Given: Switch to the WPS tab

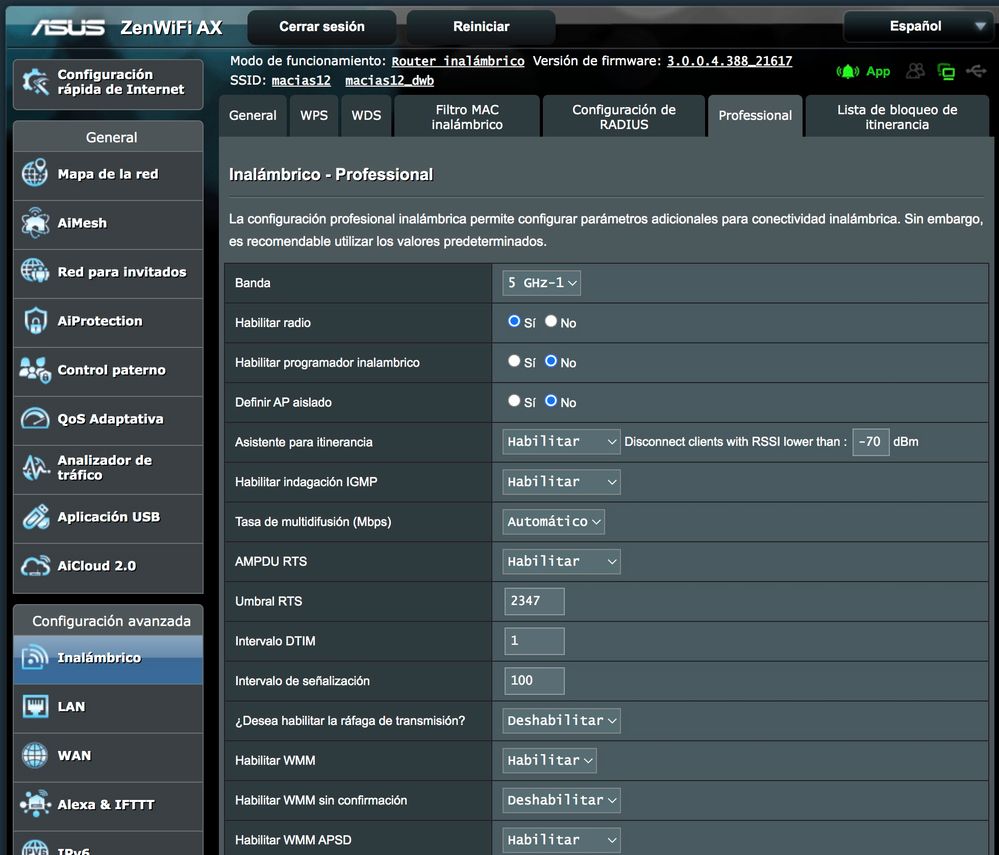Looking at the screenshot, I should (x=314, y=116).
